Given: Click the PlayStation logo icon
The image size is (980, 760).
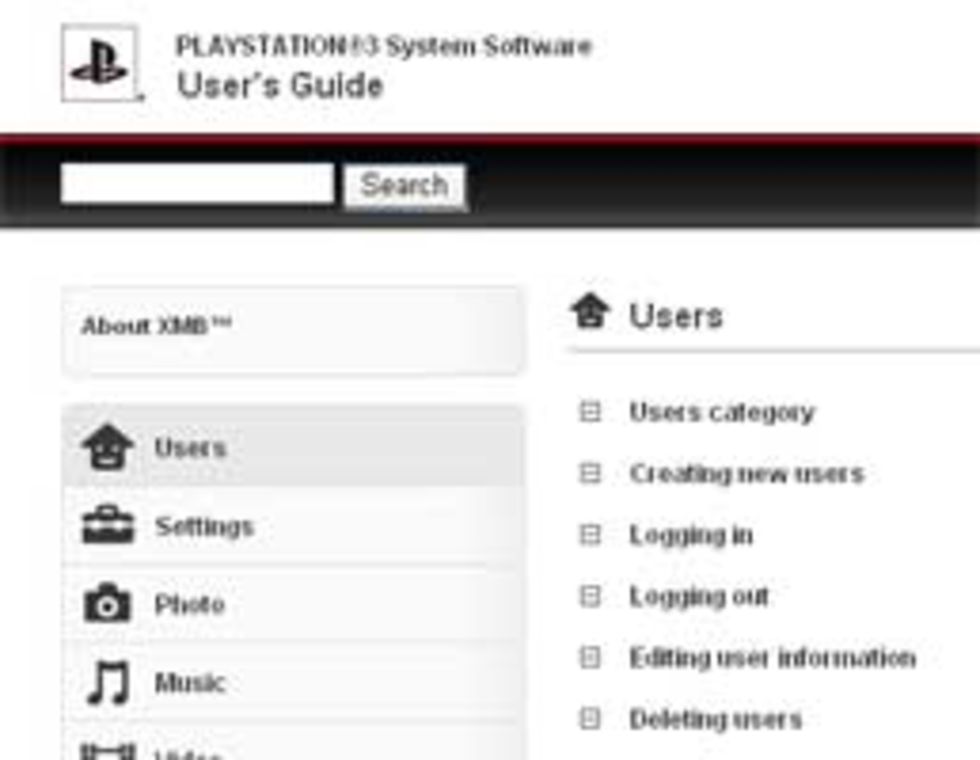Looking at the screenshot, I should 99,63.
